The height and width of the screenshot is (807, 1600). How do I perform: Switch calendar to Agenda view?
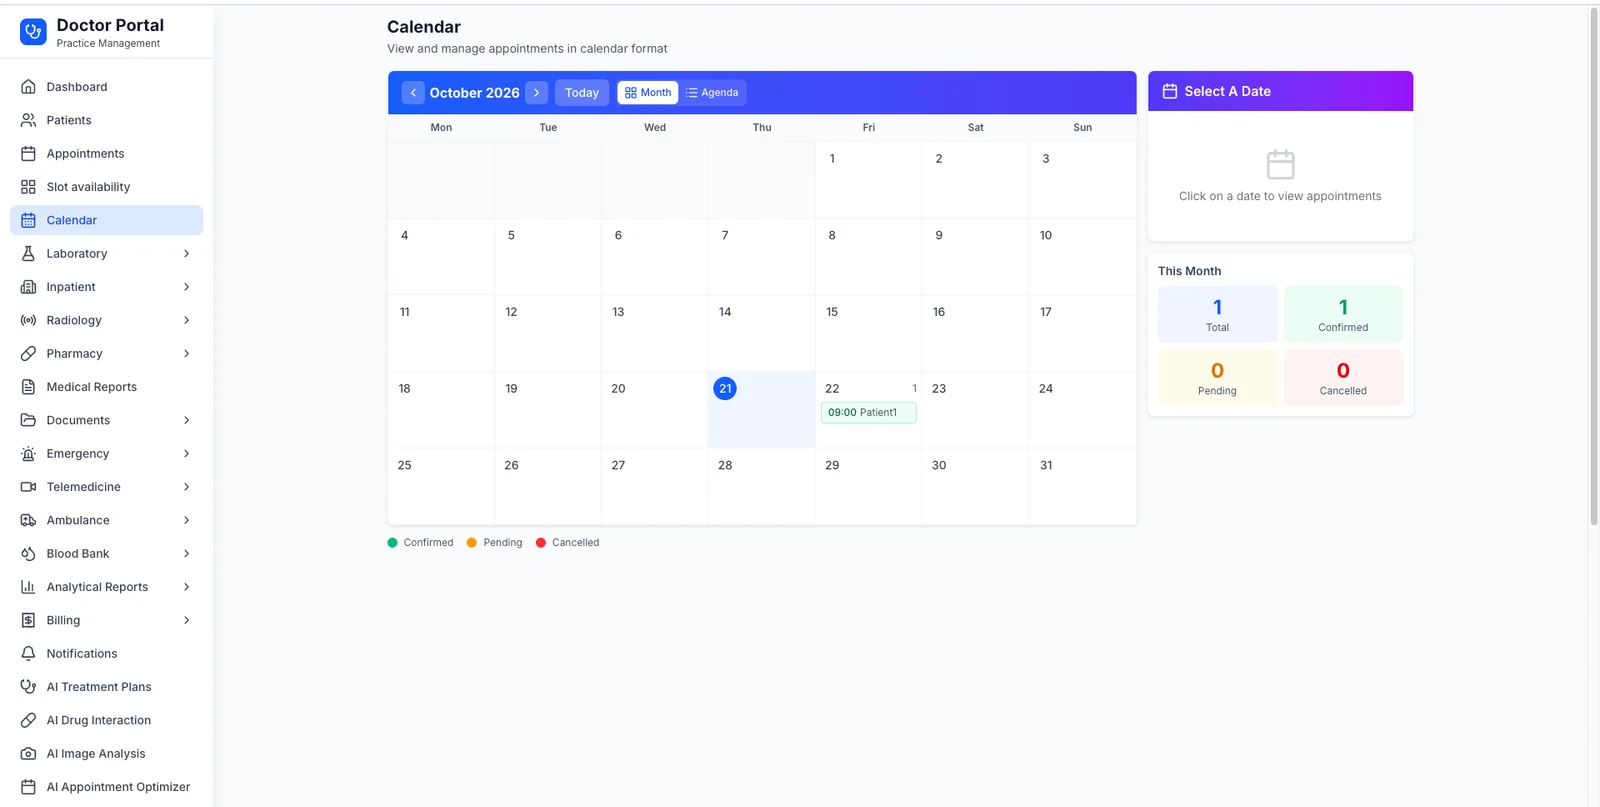click(713, 93)
